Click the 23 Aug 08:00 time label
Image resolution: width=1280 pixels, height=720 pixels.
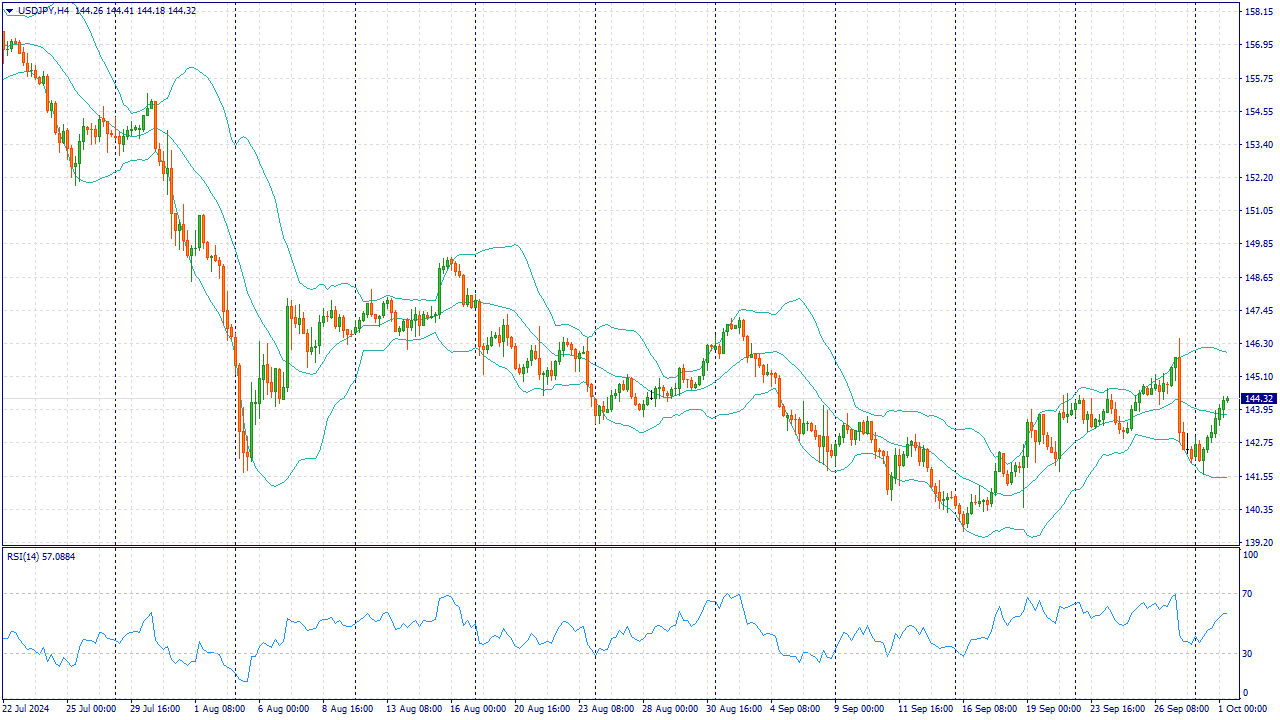coord(606,708)
